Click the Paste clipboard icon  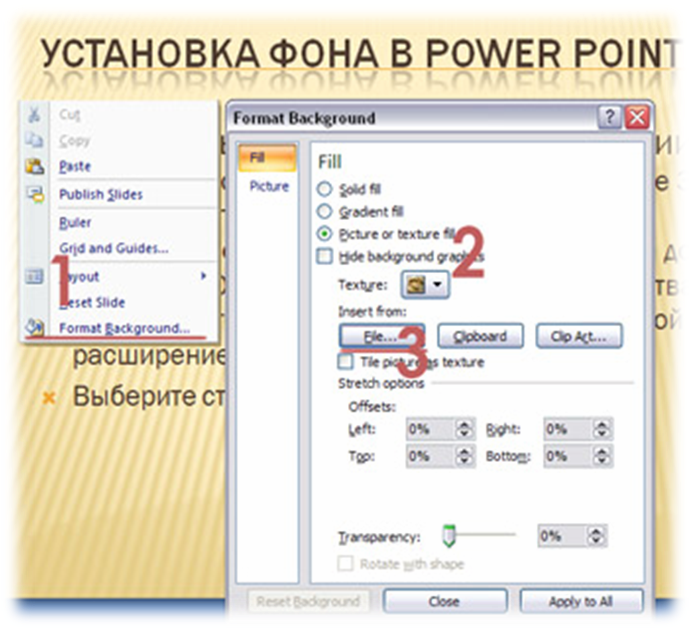(x=34, y=166)
